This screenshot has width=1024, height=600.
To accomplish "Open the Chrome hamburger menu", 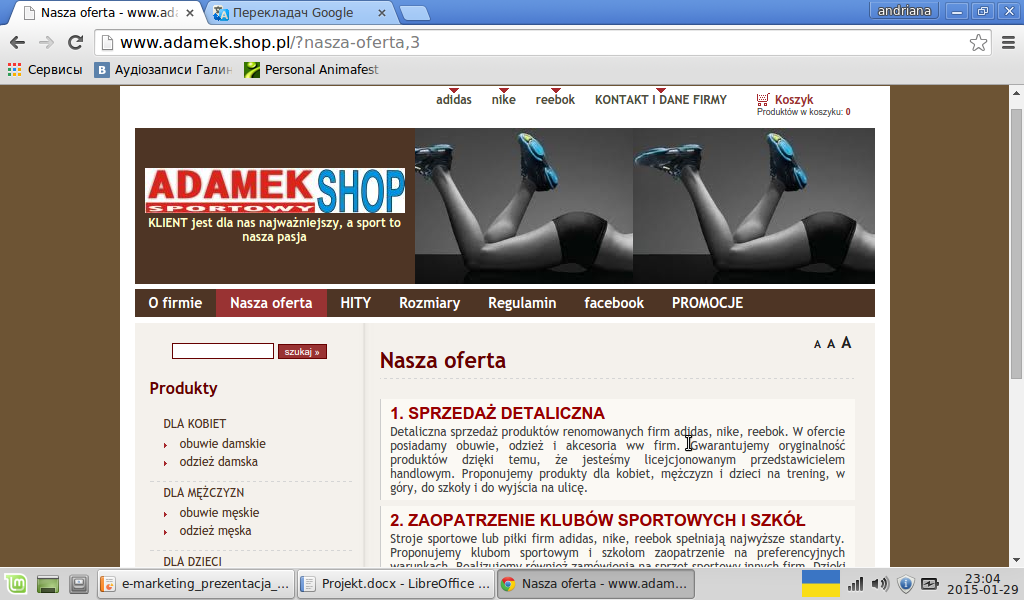I will click(1007, 43).
